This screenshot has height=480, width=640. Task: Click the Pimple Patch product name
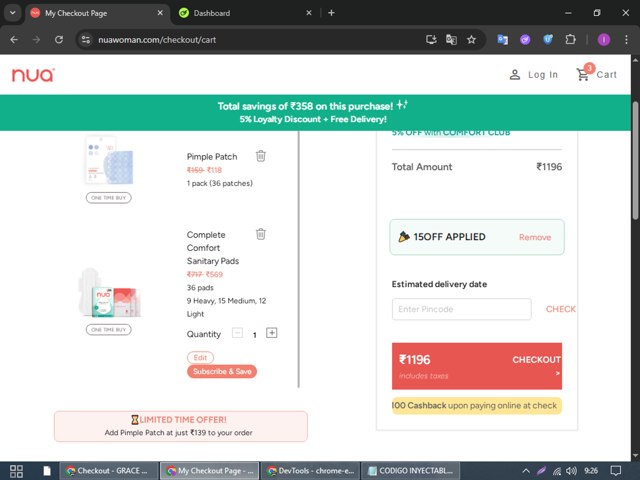212,157
